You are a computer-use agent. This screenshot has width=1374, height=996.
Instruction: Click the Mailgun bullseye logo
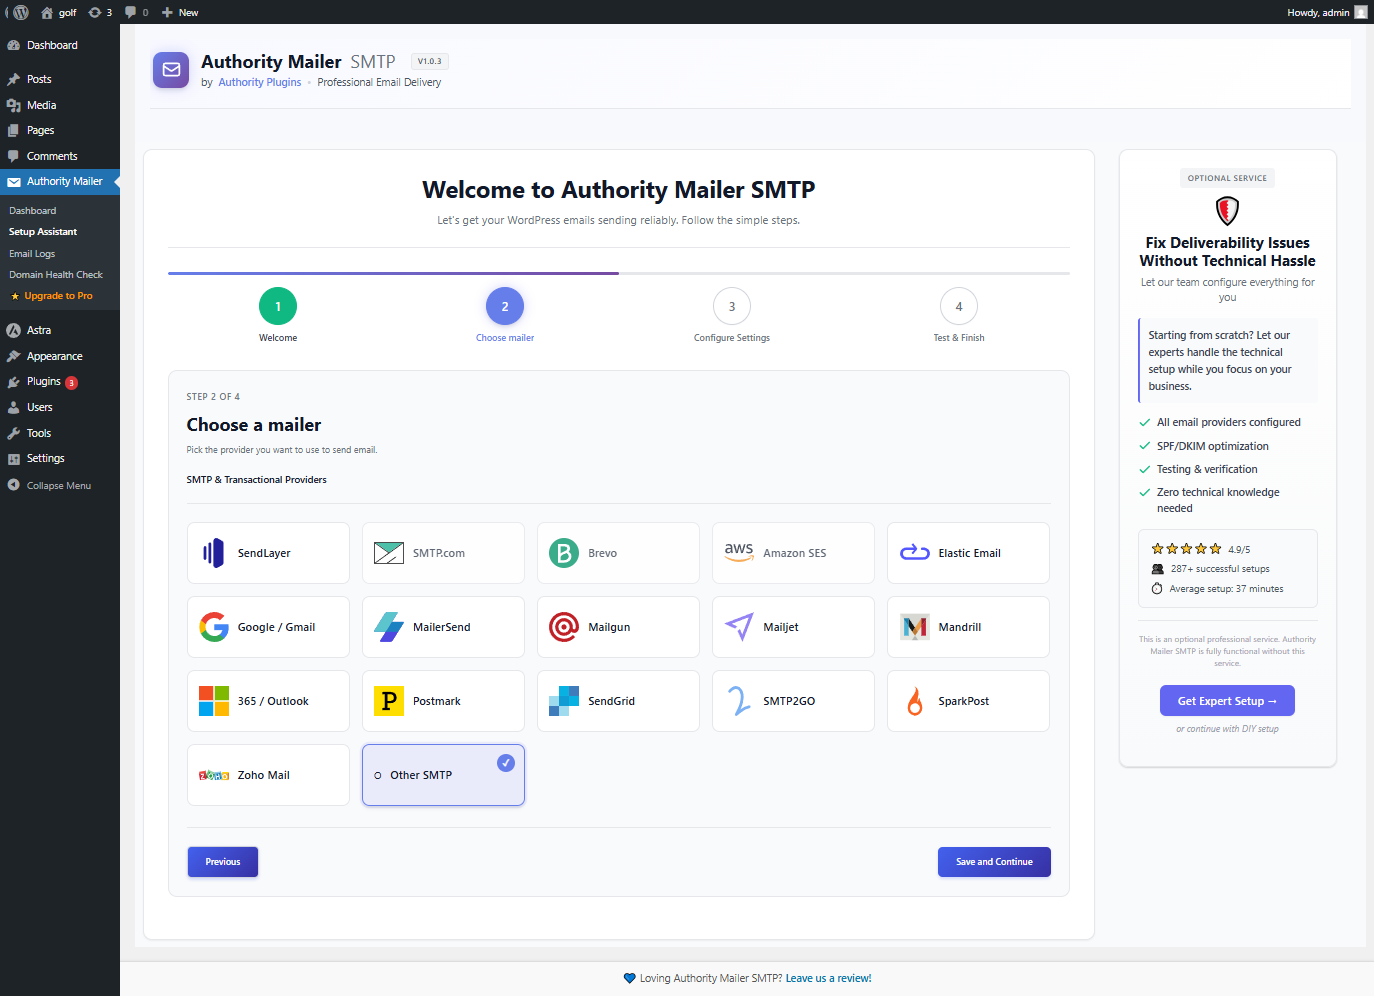coord(563,627)
